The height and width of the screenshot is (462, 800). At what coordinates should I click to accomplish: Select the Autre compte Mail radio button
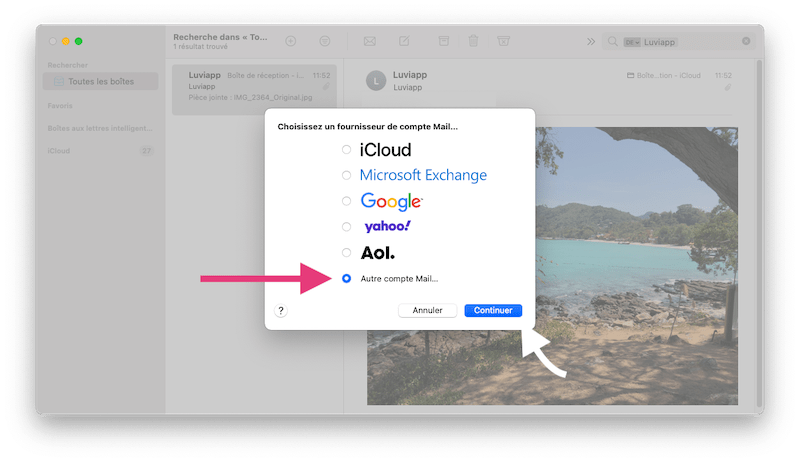pos(346,278)
